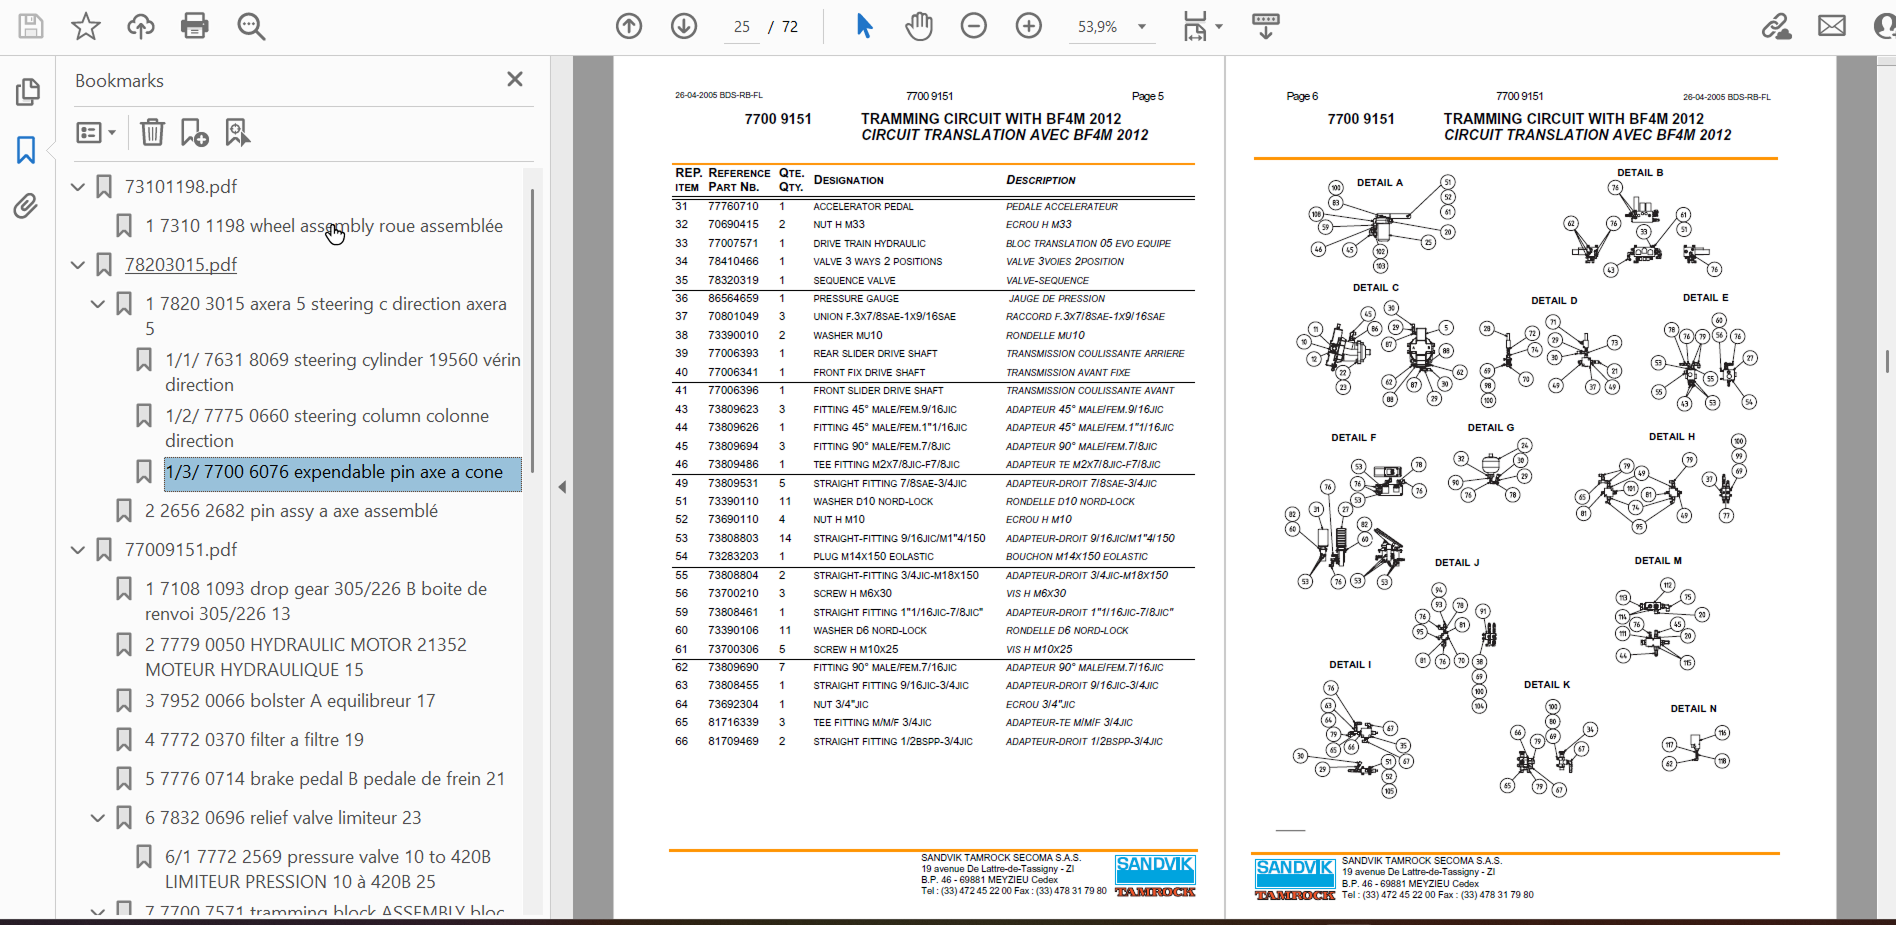Zoom out with the minus button

click(x=974, y=26)
